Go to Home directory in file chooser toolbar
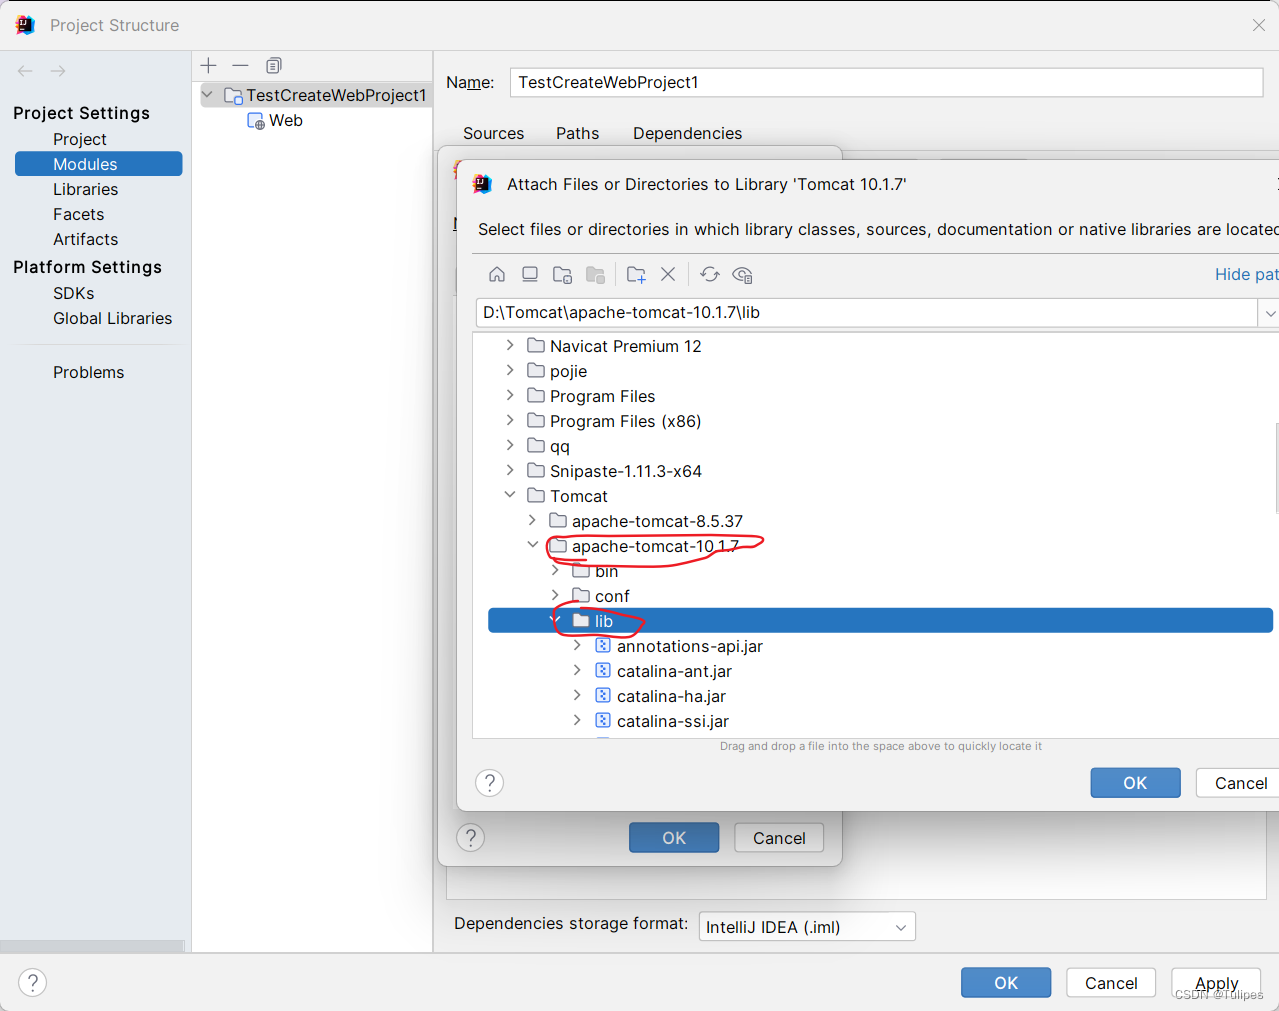1279x1011 pixels. pyautogui.click(x=497, y=274)
